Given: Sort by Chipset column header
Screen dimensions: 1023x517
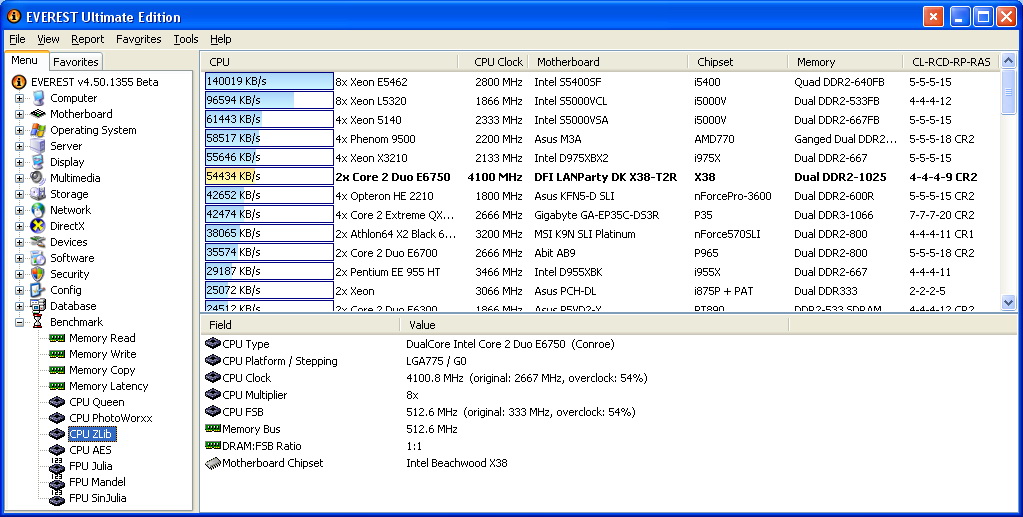Looking at the screenshot, I should 738,62.
